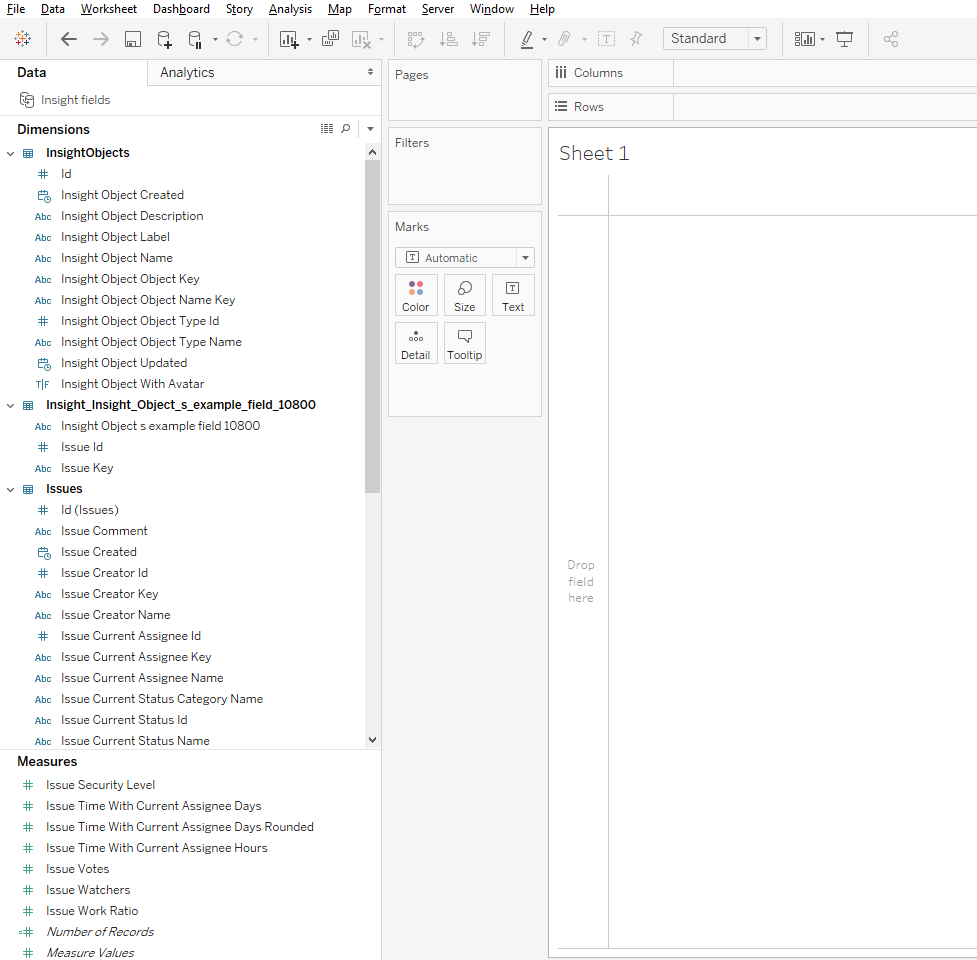Switch to the Analytics tab

coord(187,72)
